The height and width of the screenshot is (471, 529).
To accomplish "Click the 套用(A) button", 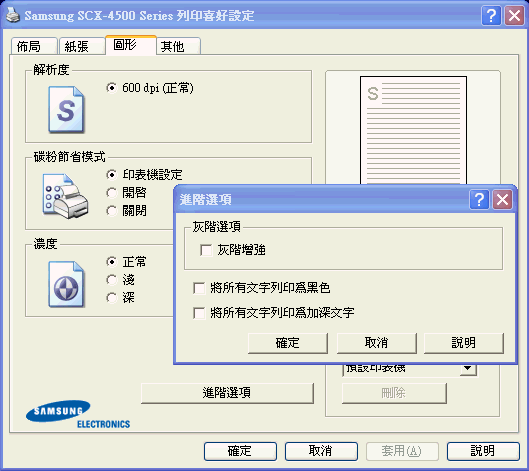I will point(402,451).
